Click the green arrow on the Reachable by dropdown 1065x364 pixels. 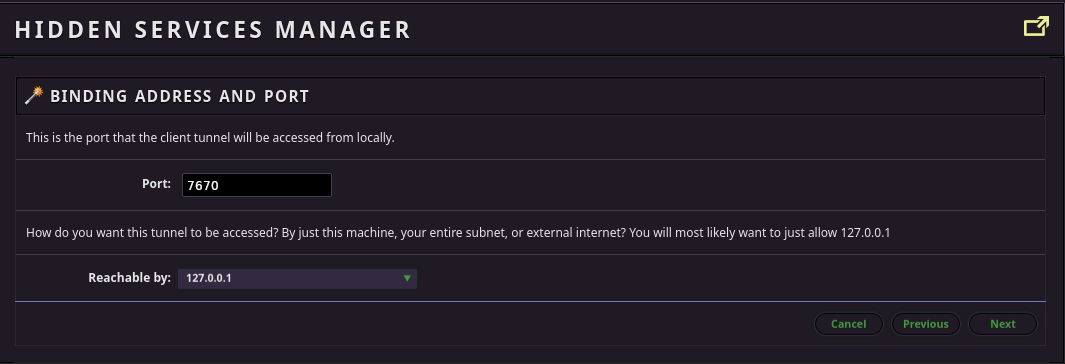[407, 278]
